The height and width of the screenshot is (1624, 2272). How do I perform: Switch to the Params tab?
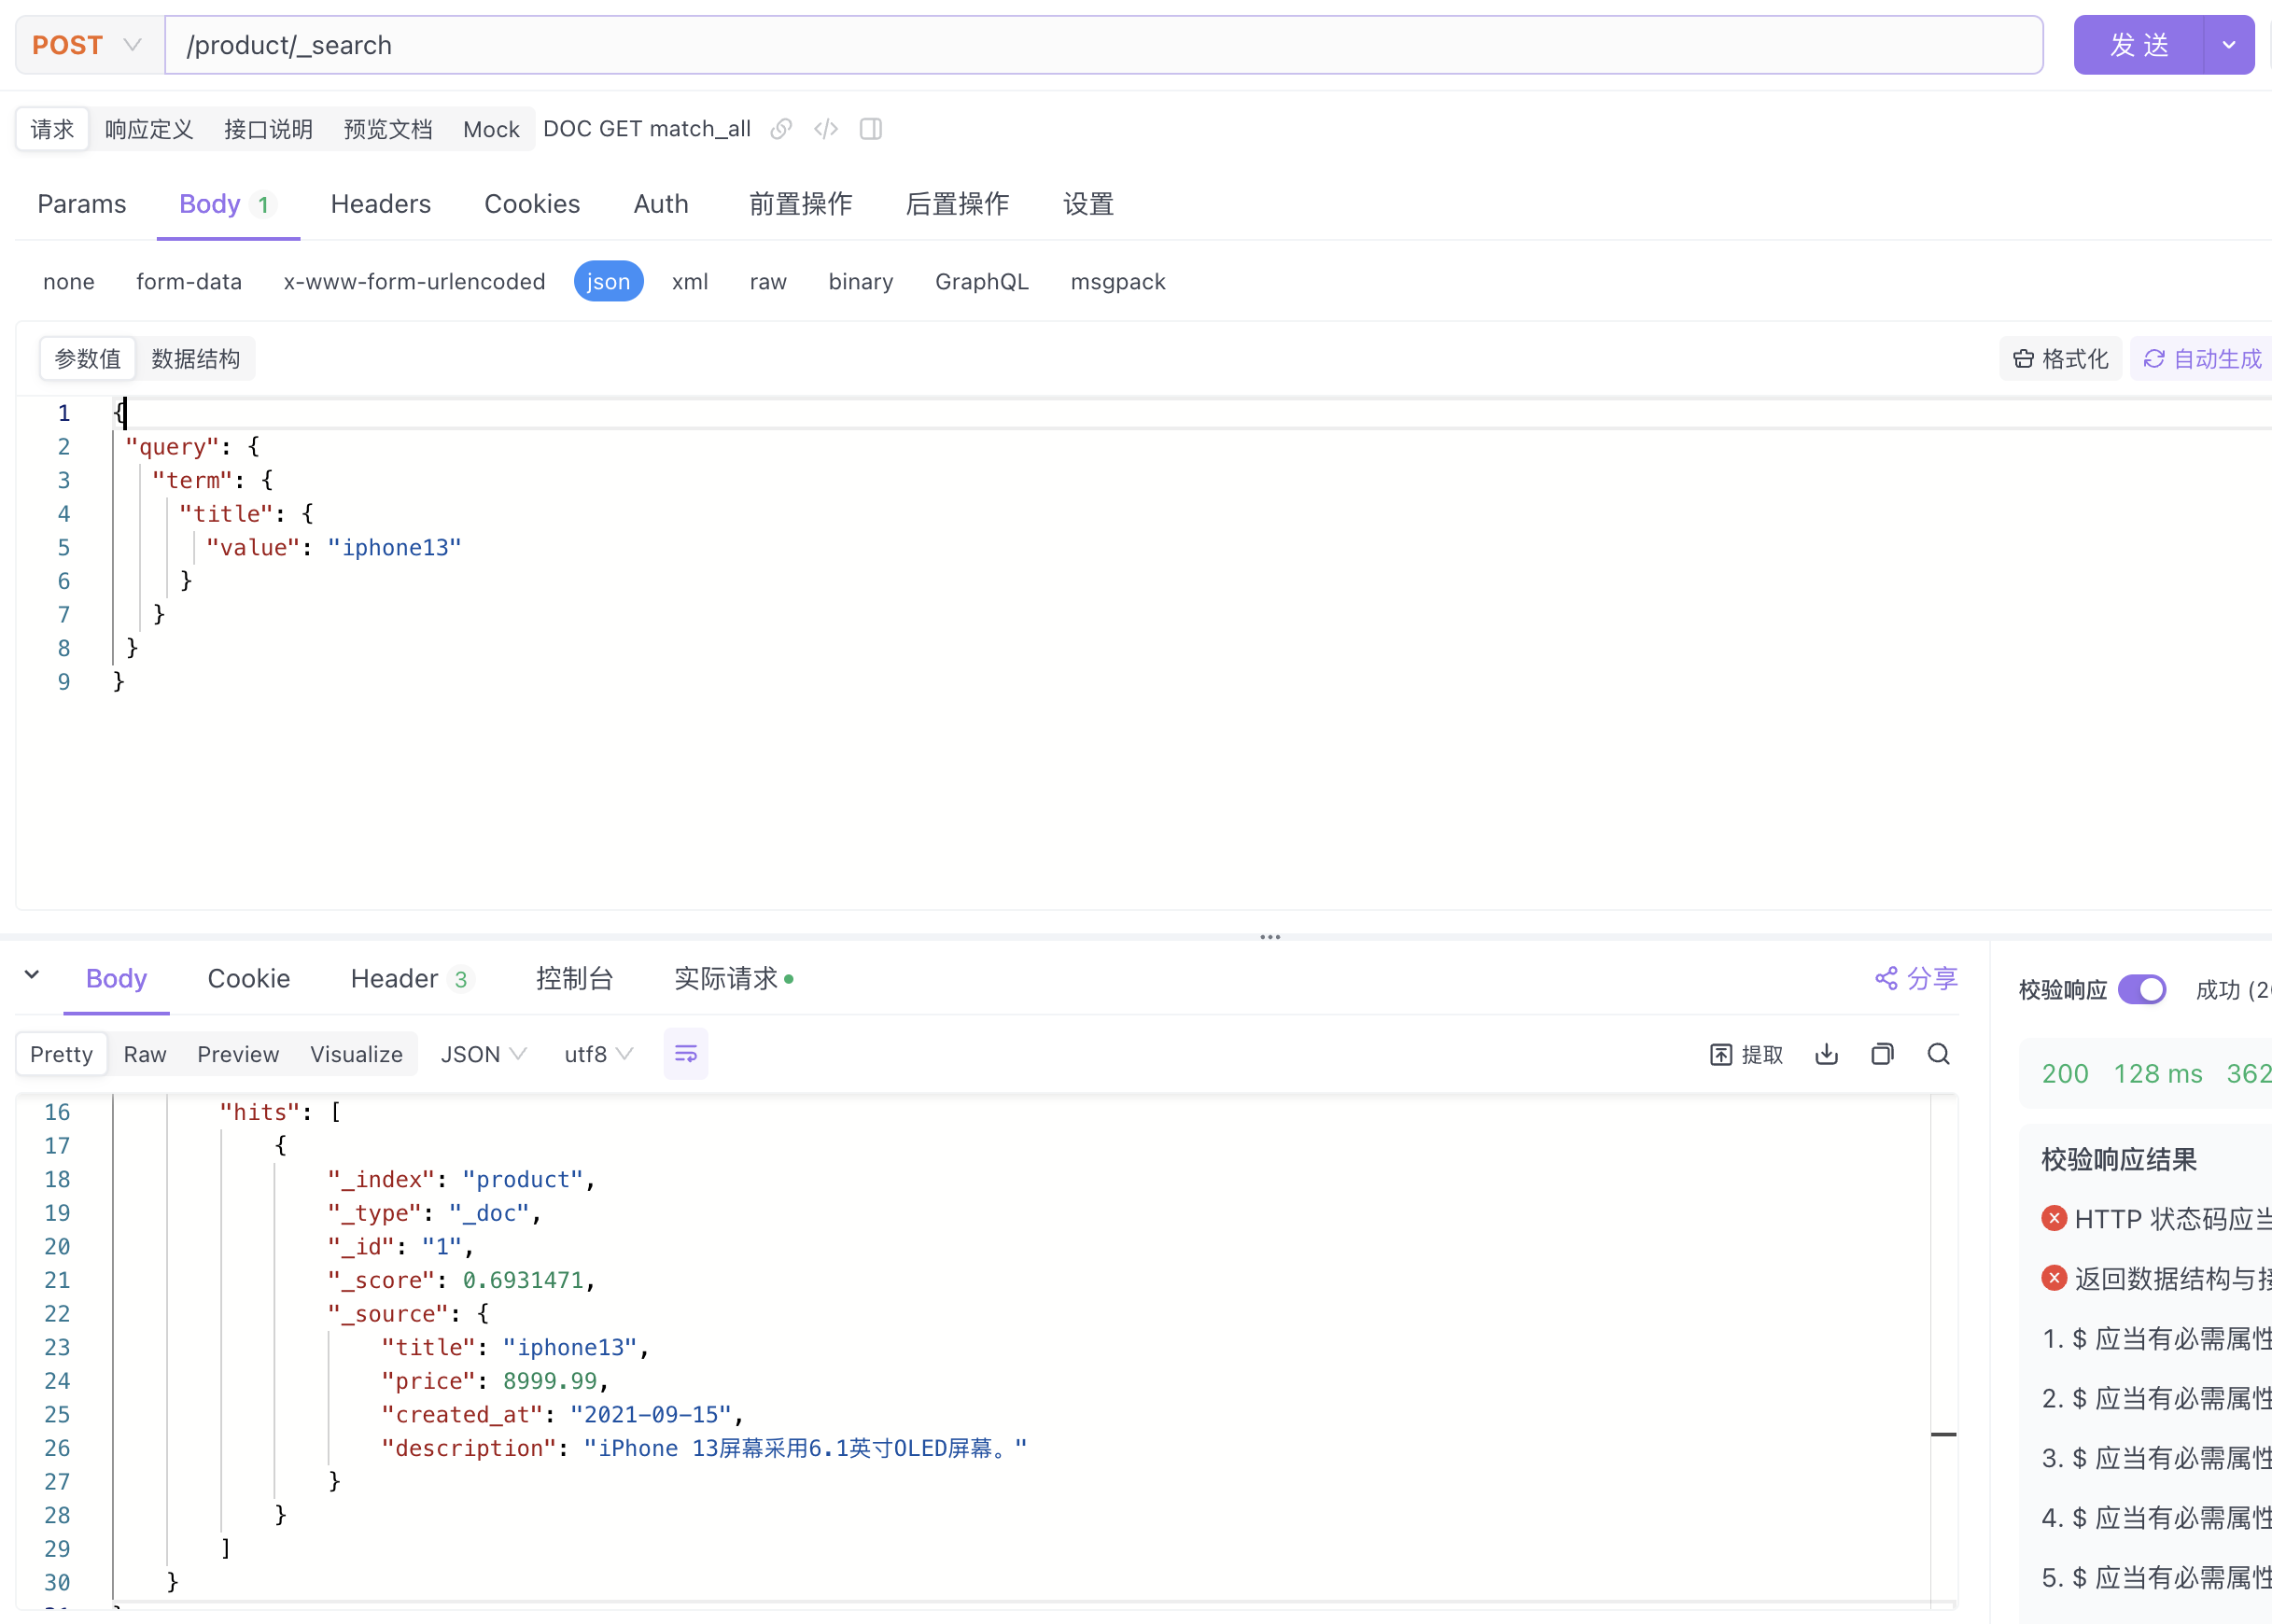pyautogui.click(x=82, y=204)
